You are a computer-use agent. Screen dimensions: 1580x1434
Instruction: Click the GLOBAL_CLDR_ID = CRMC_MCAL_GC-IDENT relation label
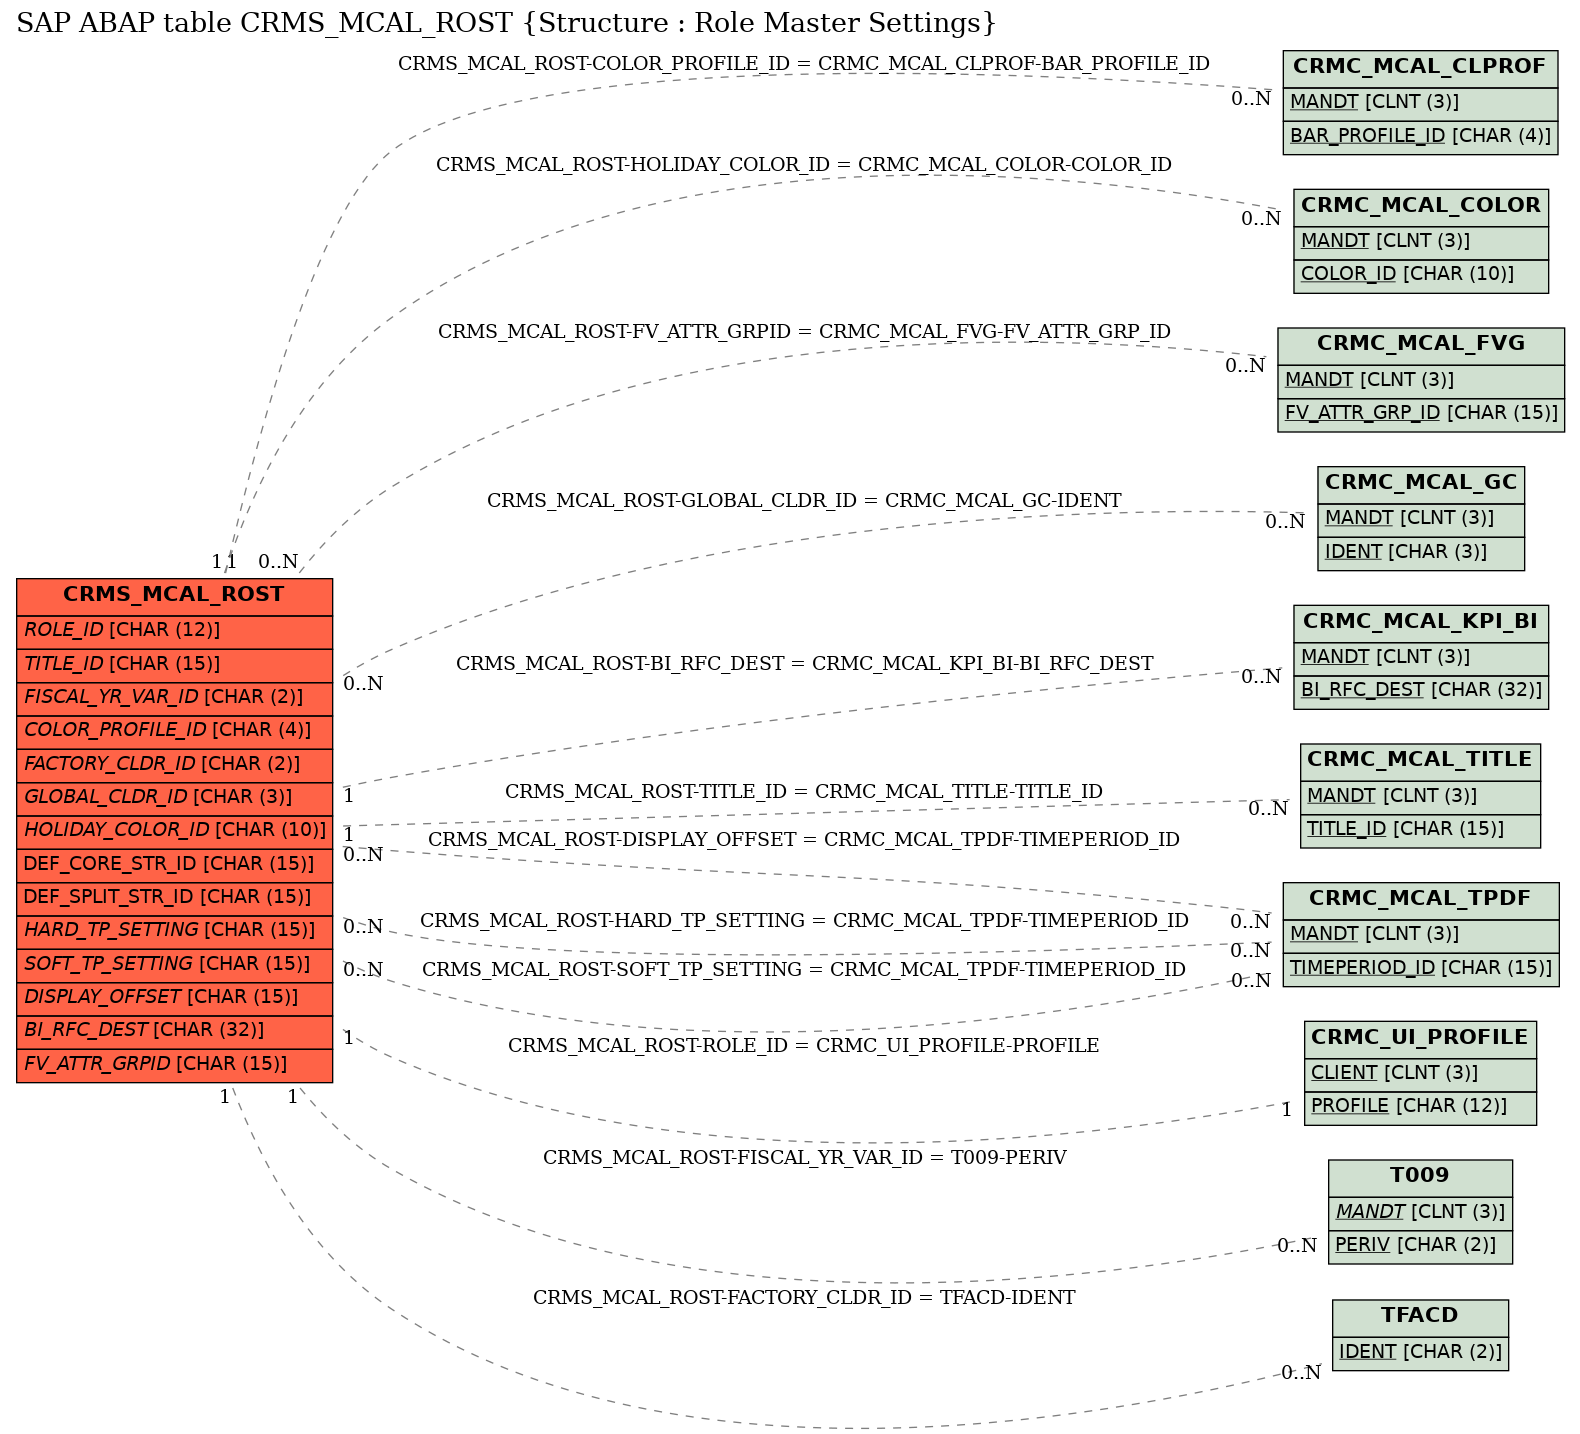[804, 501]
